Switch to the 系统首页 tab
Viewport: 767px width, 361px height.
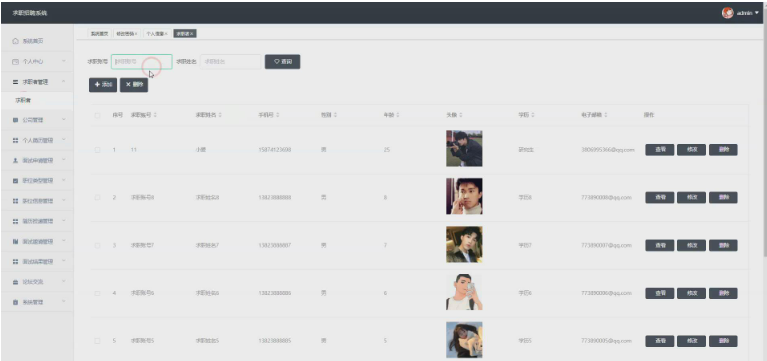coord(99,34)
